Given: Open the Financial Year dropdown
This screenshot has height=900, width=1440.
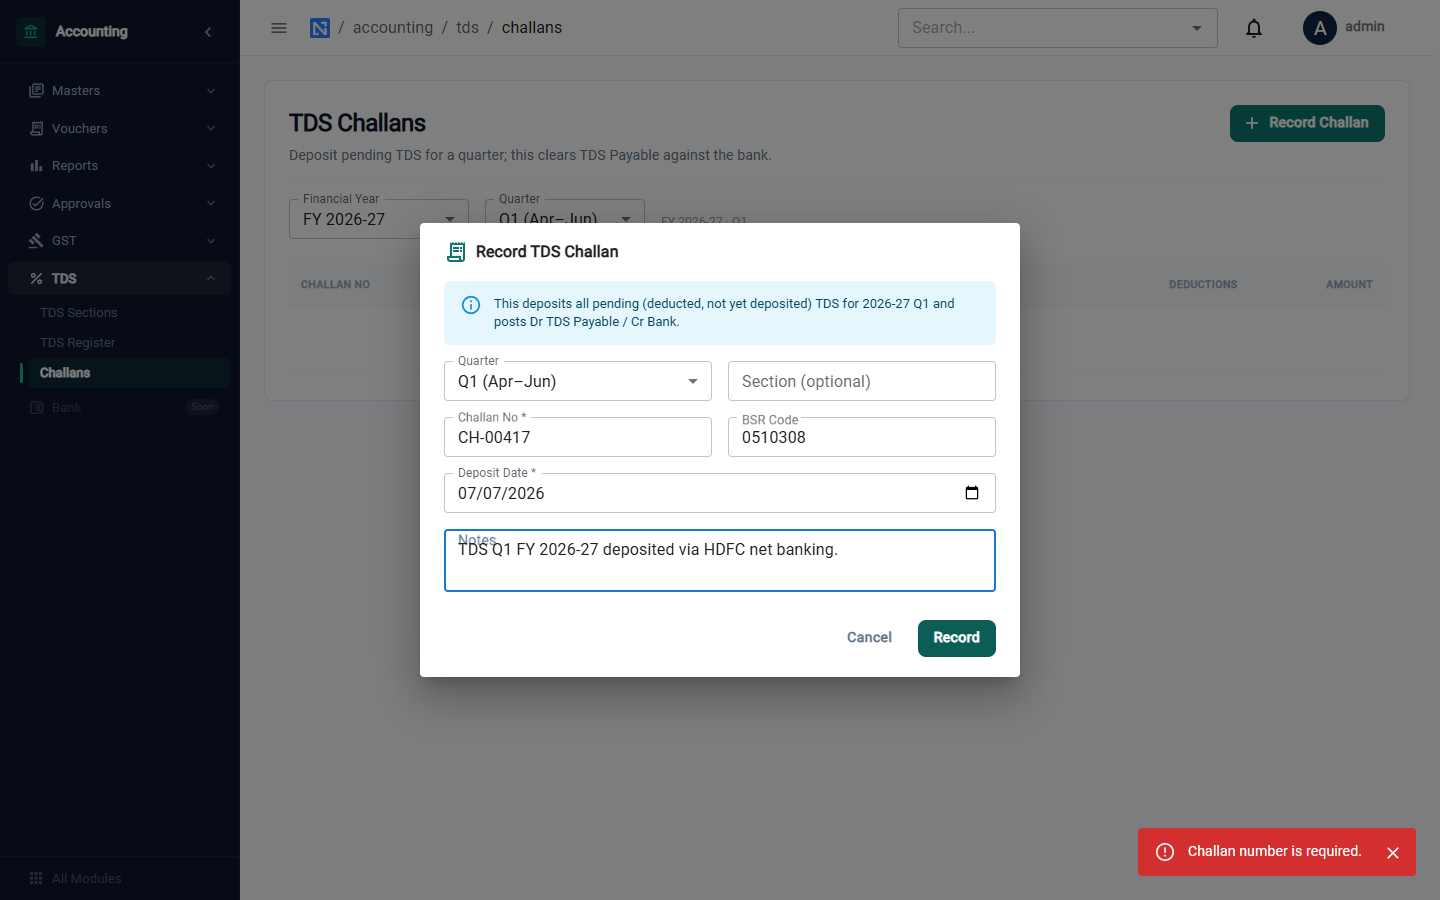Looking at the screenshot, I should pyautogui.click(x=379, y=219).
